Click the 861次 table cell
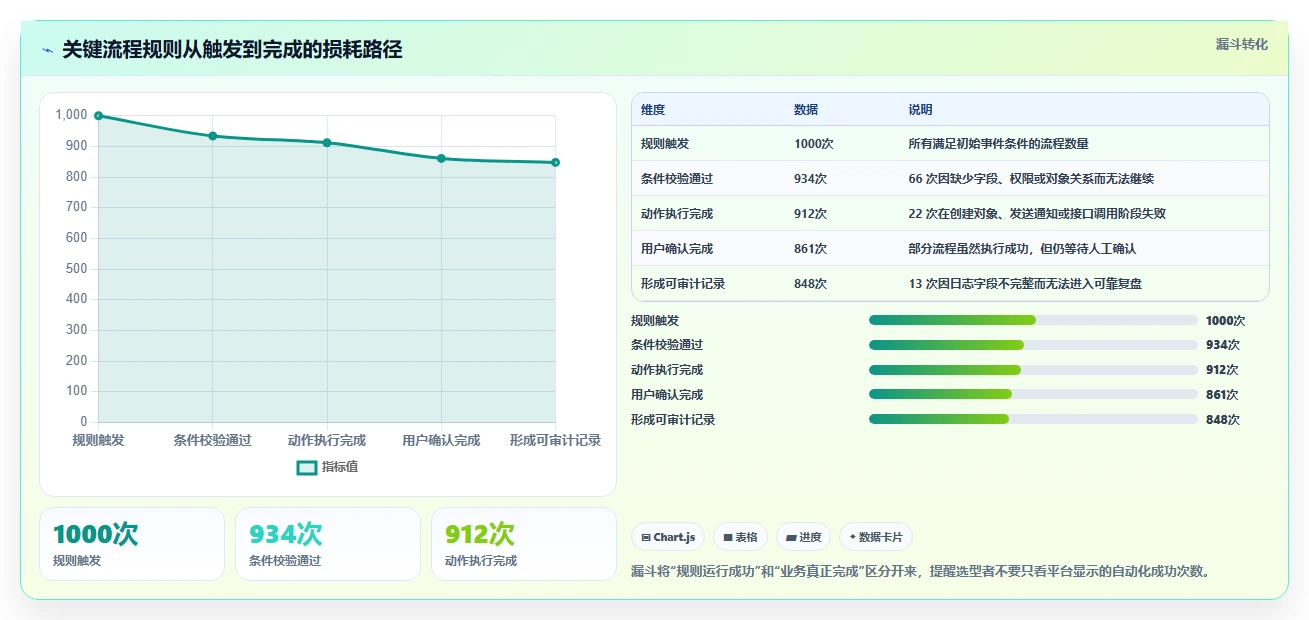This screenshot has height=620, width=1309. coord(810,249)
